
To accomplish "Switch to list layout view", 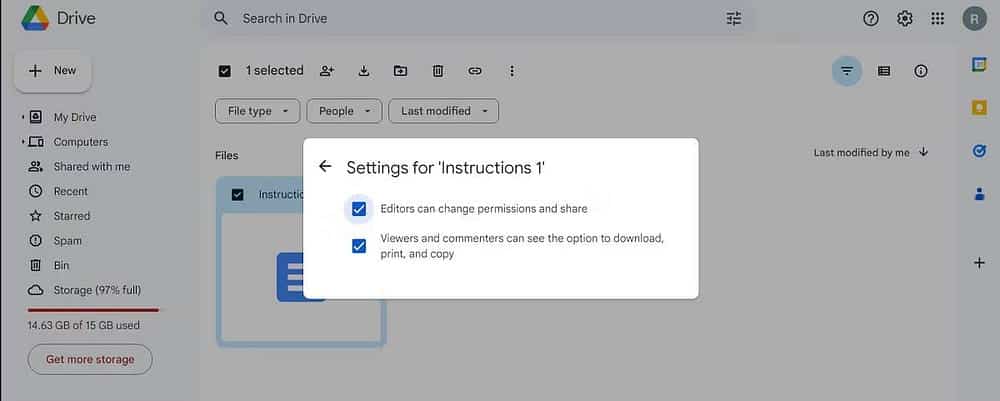I will coord(884,71).
